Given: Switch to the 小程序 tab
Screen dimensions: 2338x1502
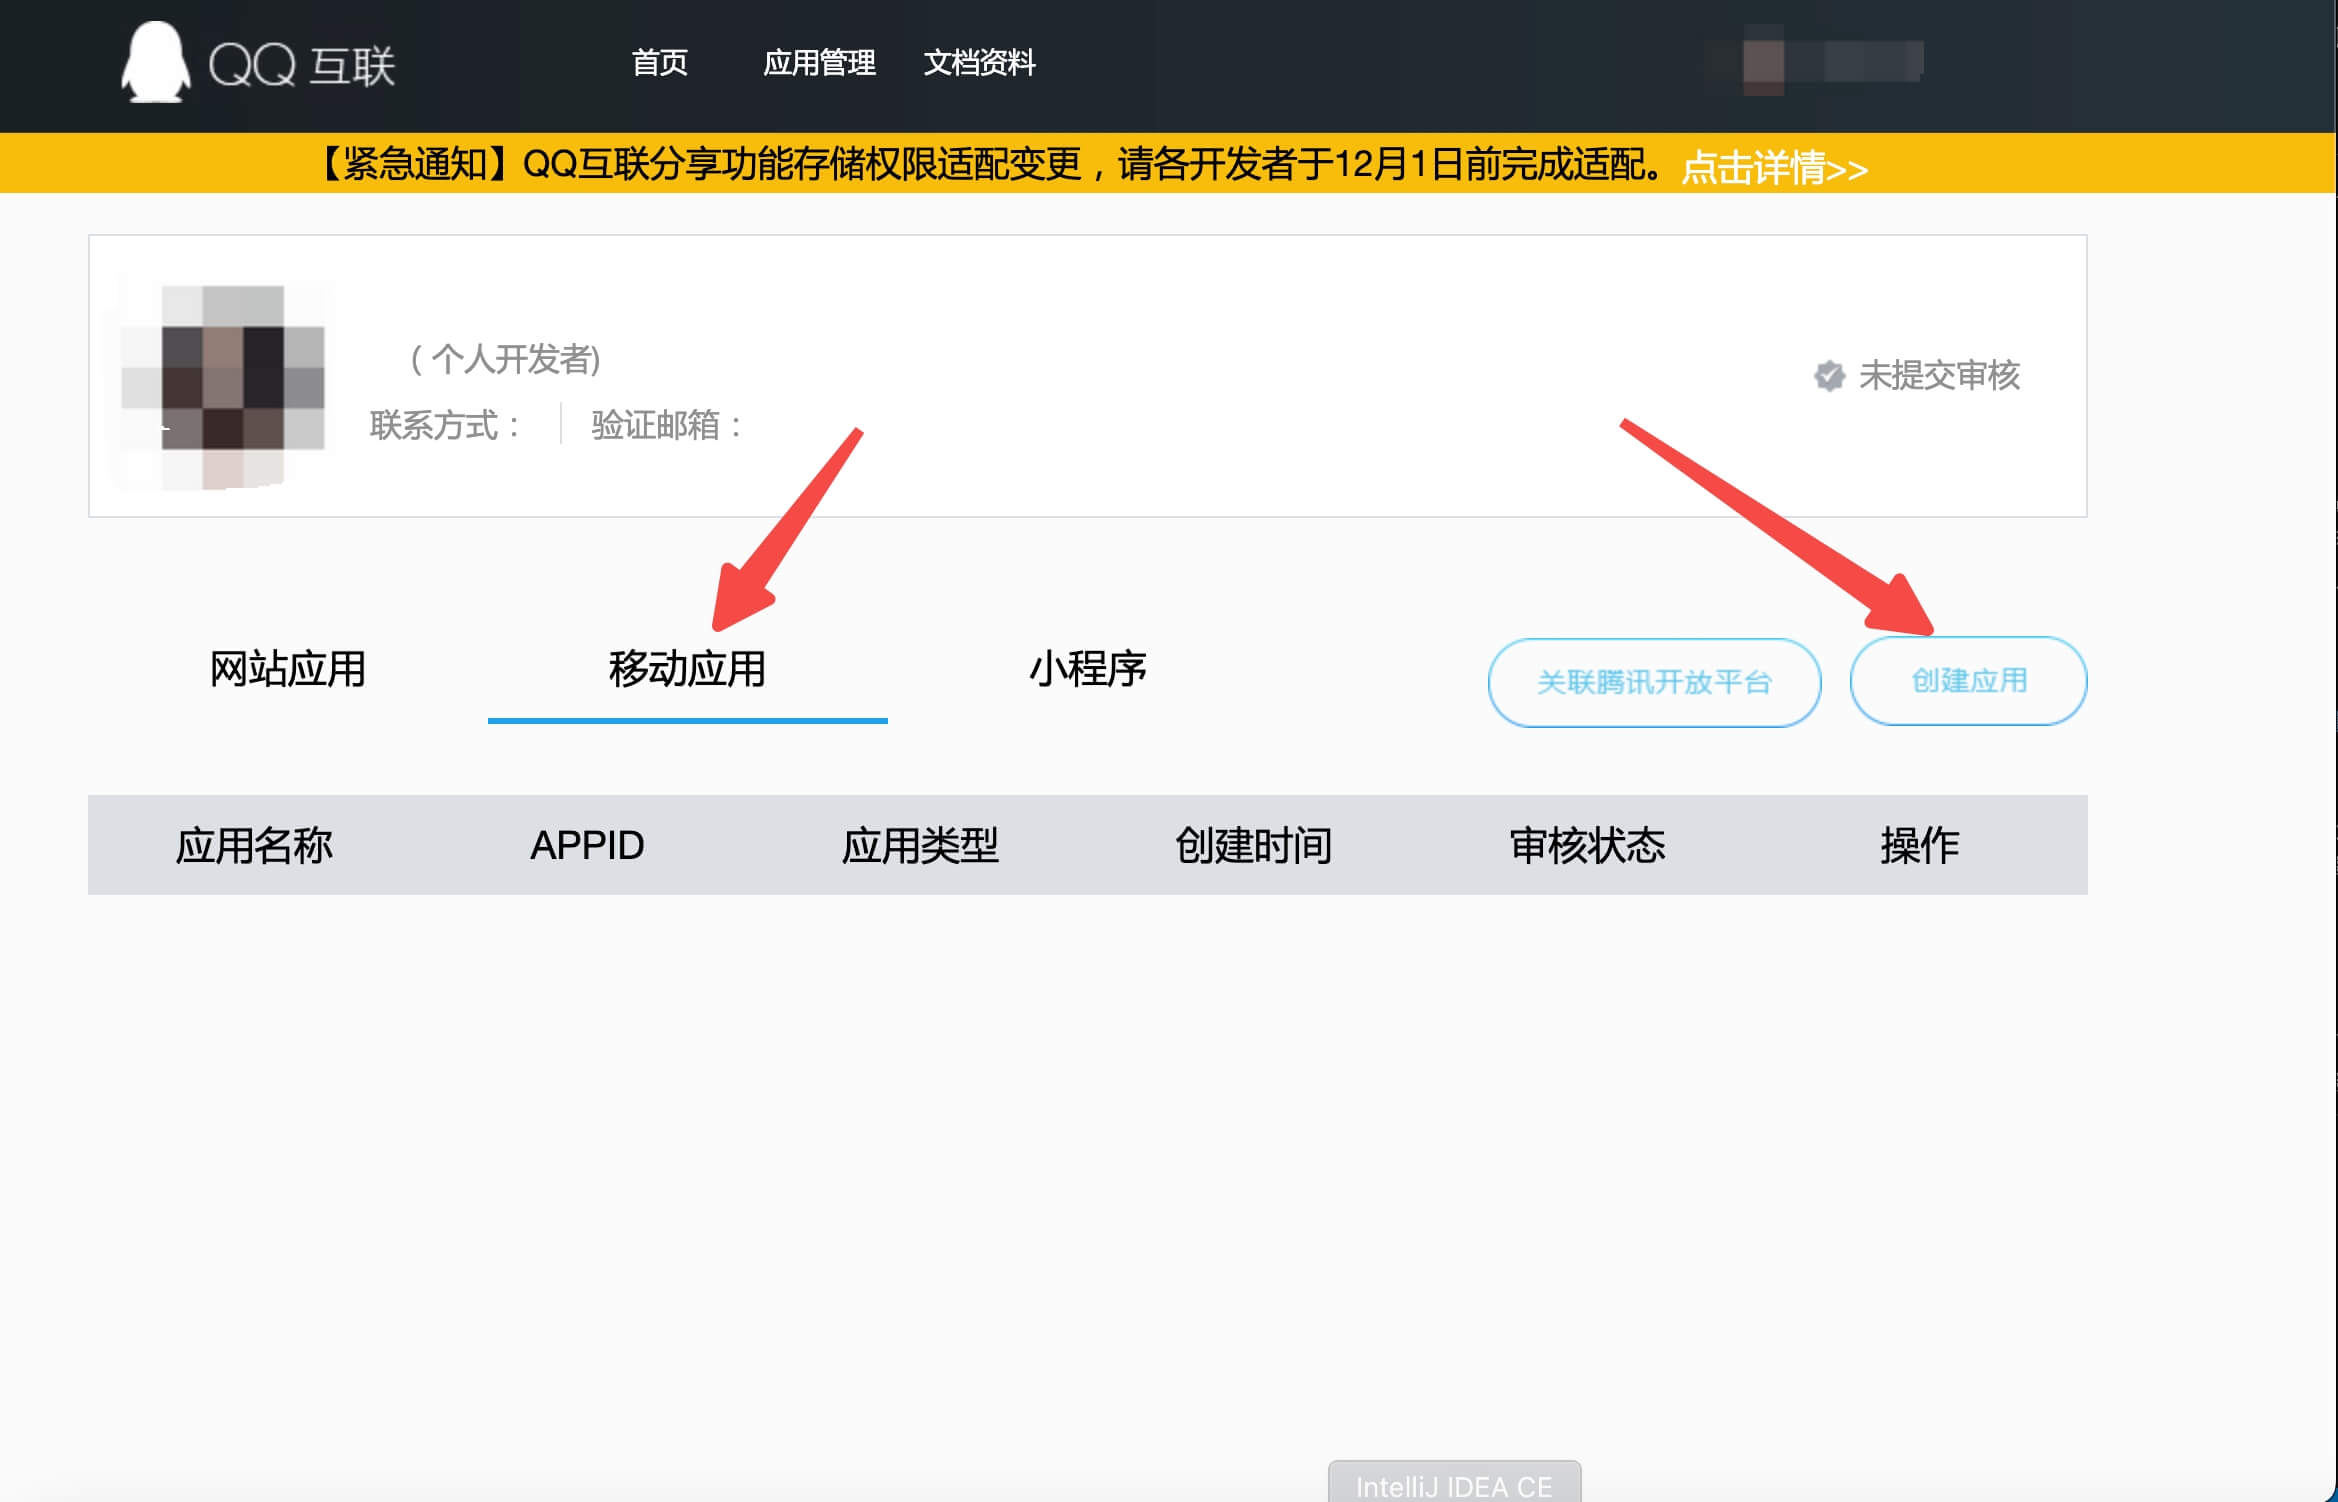Looking at the screenshot, I should point(1087,669).
